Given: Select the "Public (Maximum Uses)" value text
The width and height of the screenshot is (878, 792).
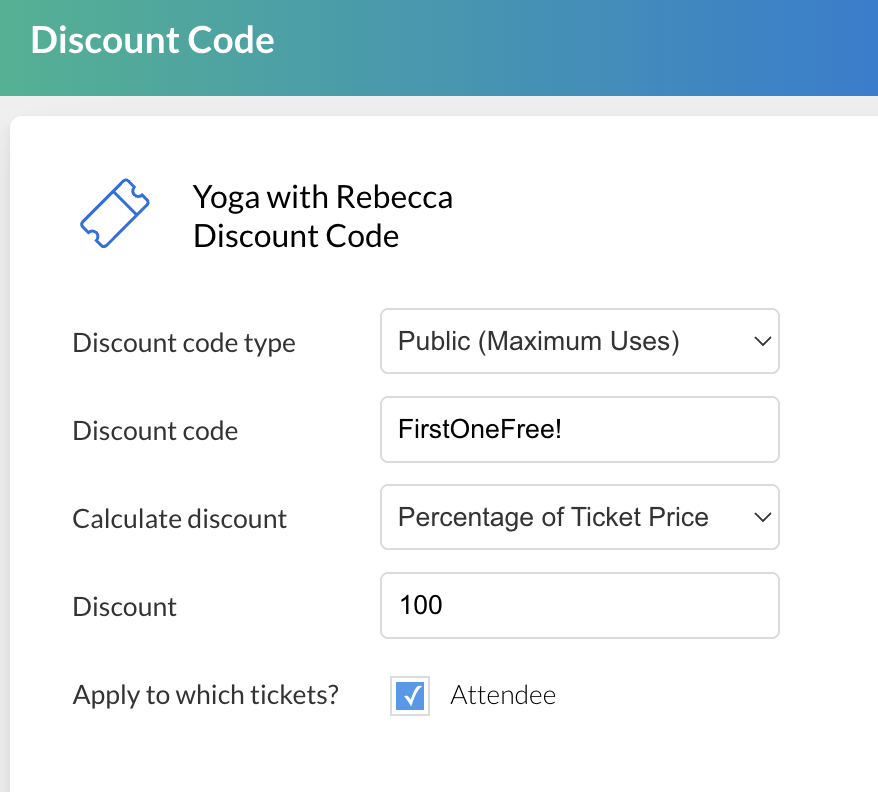Looking at the screenshot, I should 538,342.
